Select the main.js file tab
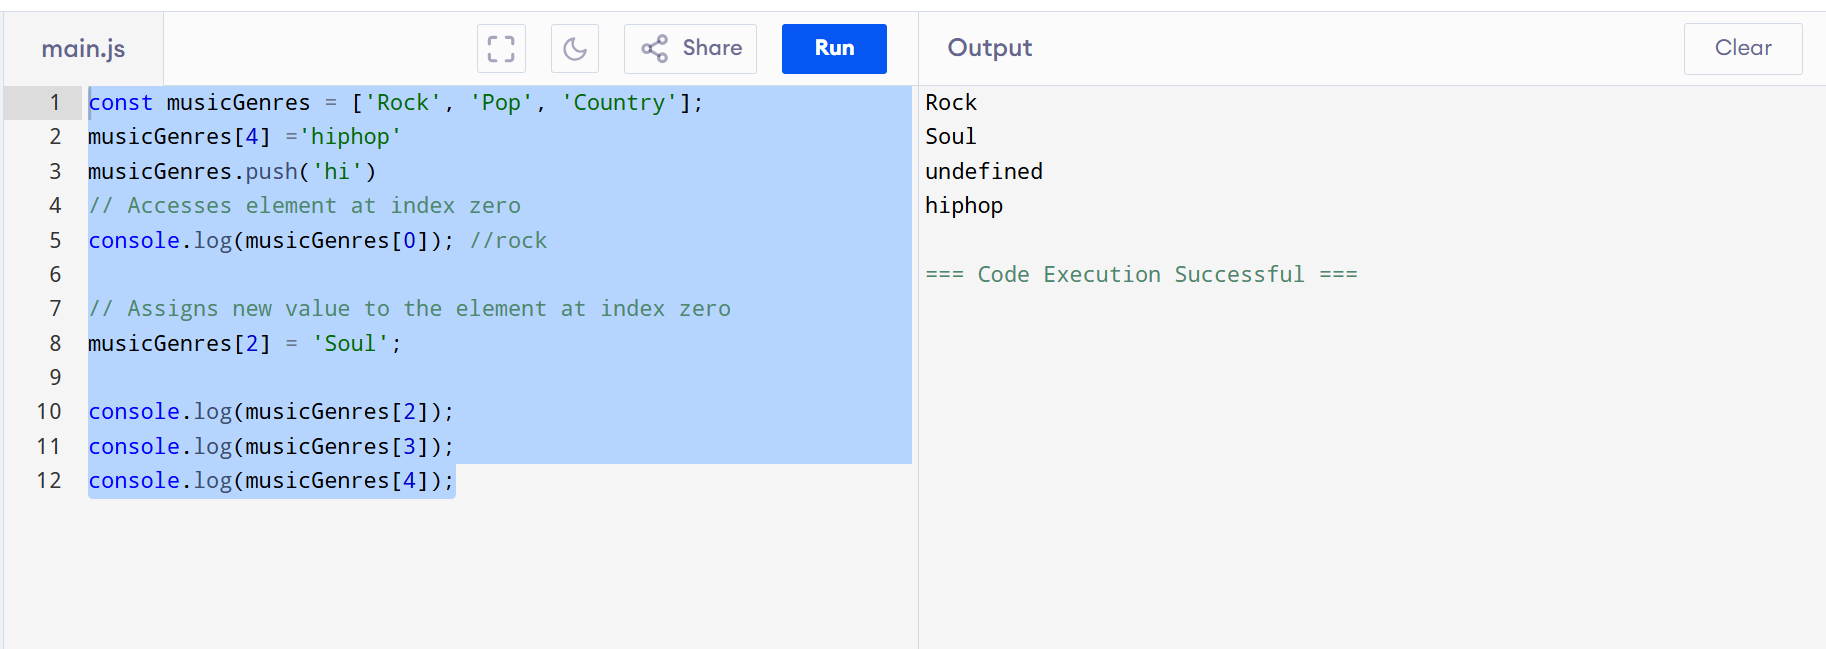The width and height of the screenshot is (1826, 649). (x=83, y=49)
